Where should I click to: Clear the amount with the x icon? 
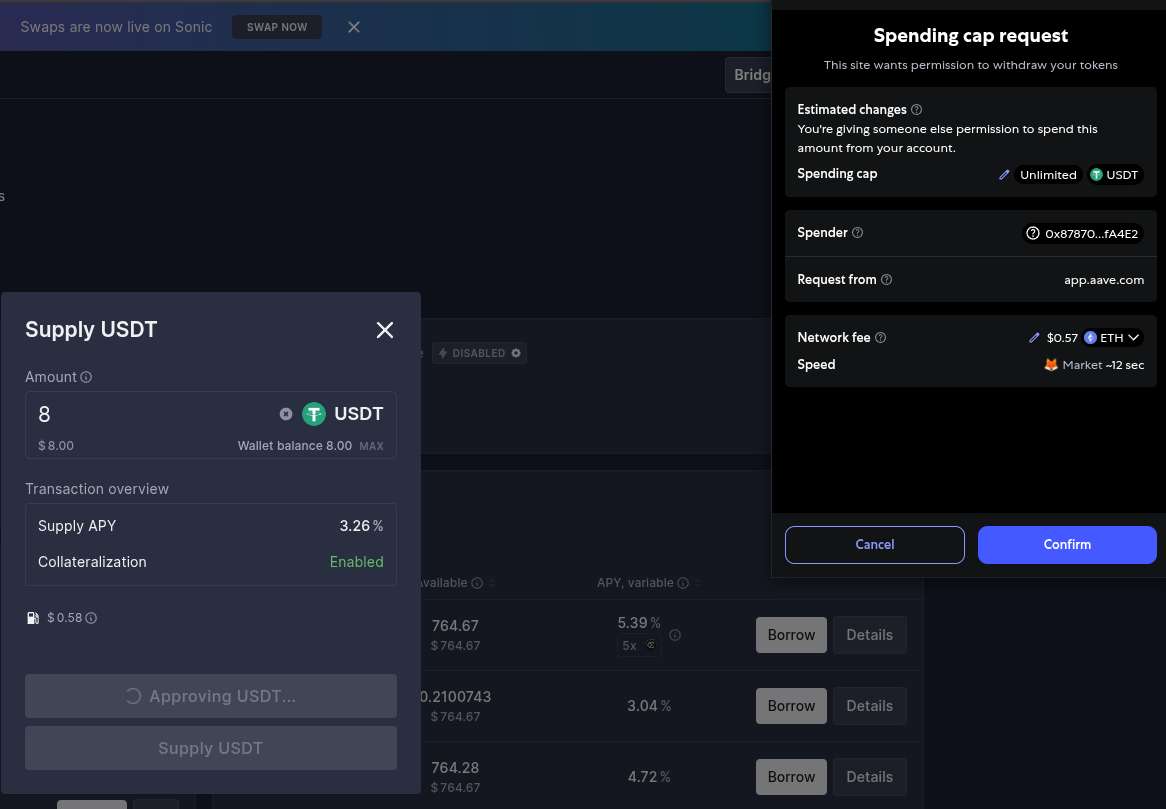click(x=286, y=414)
